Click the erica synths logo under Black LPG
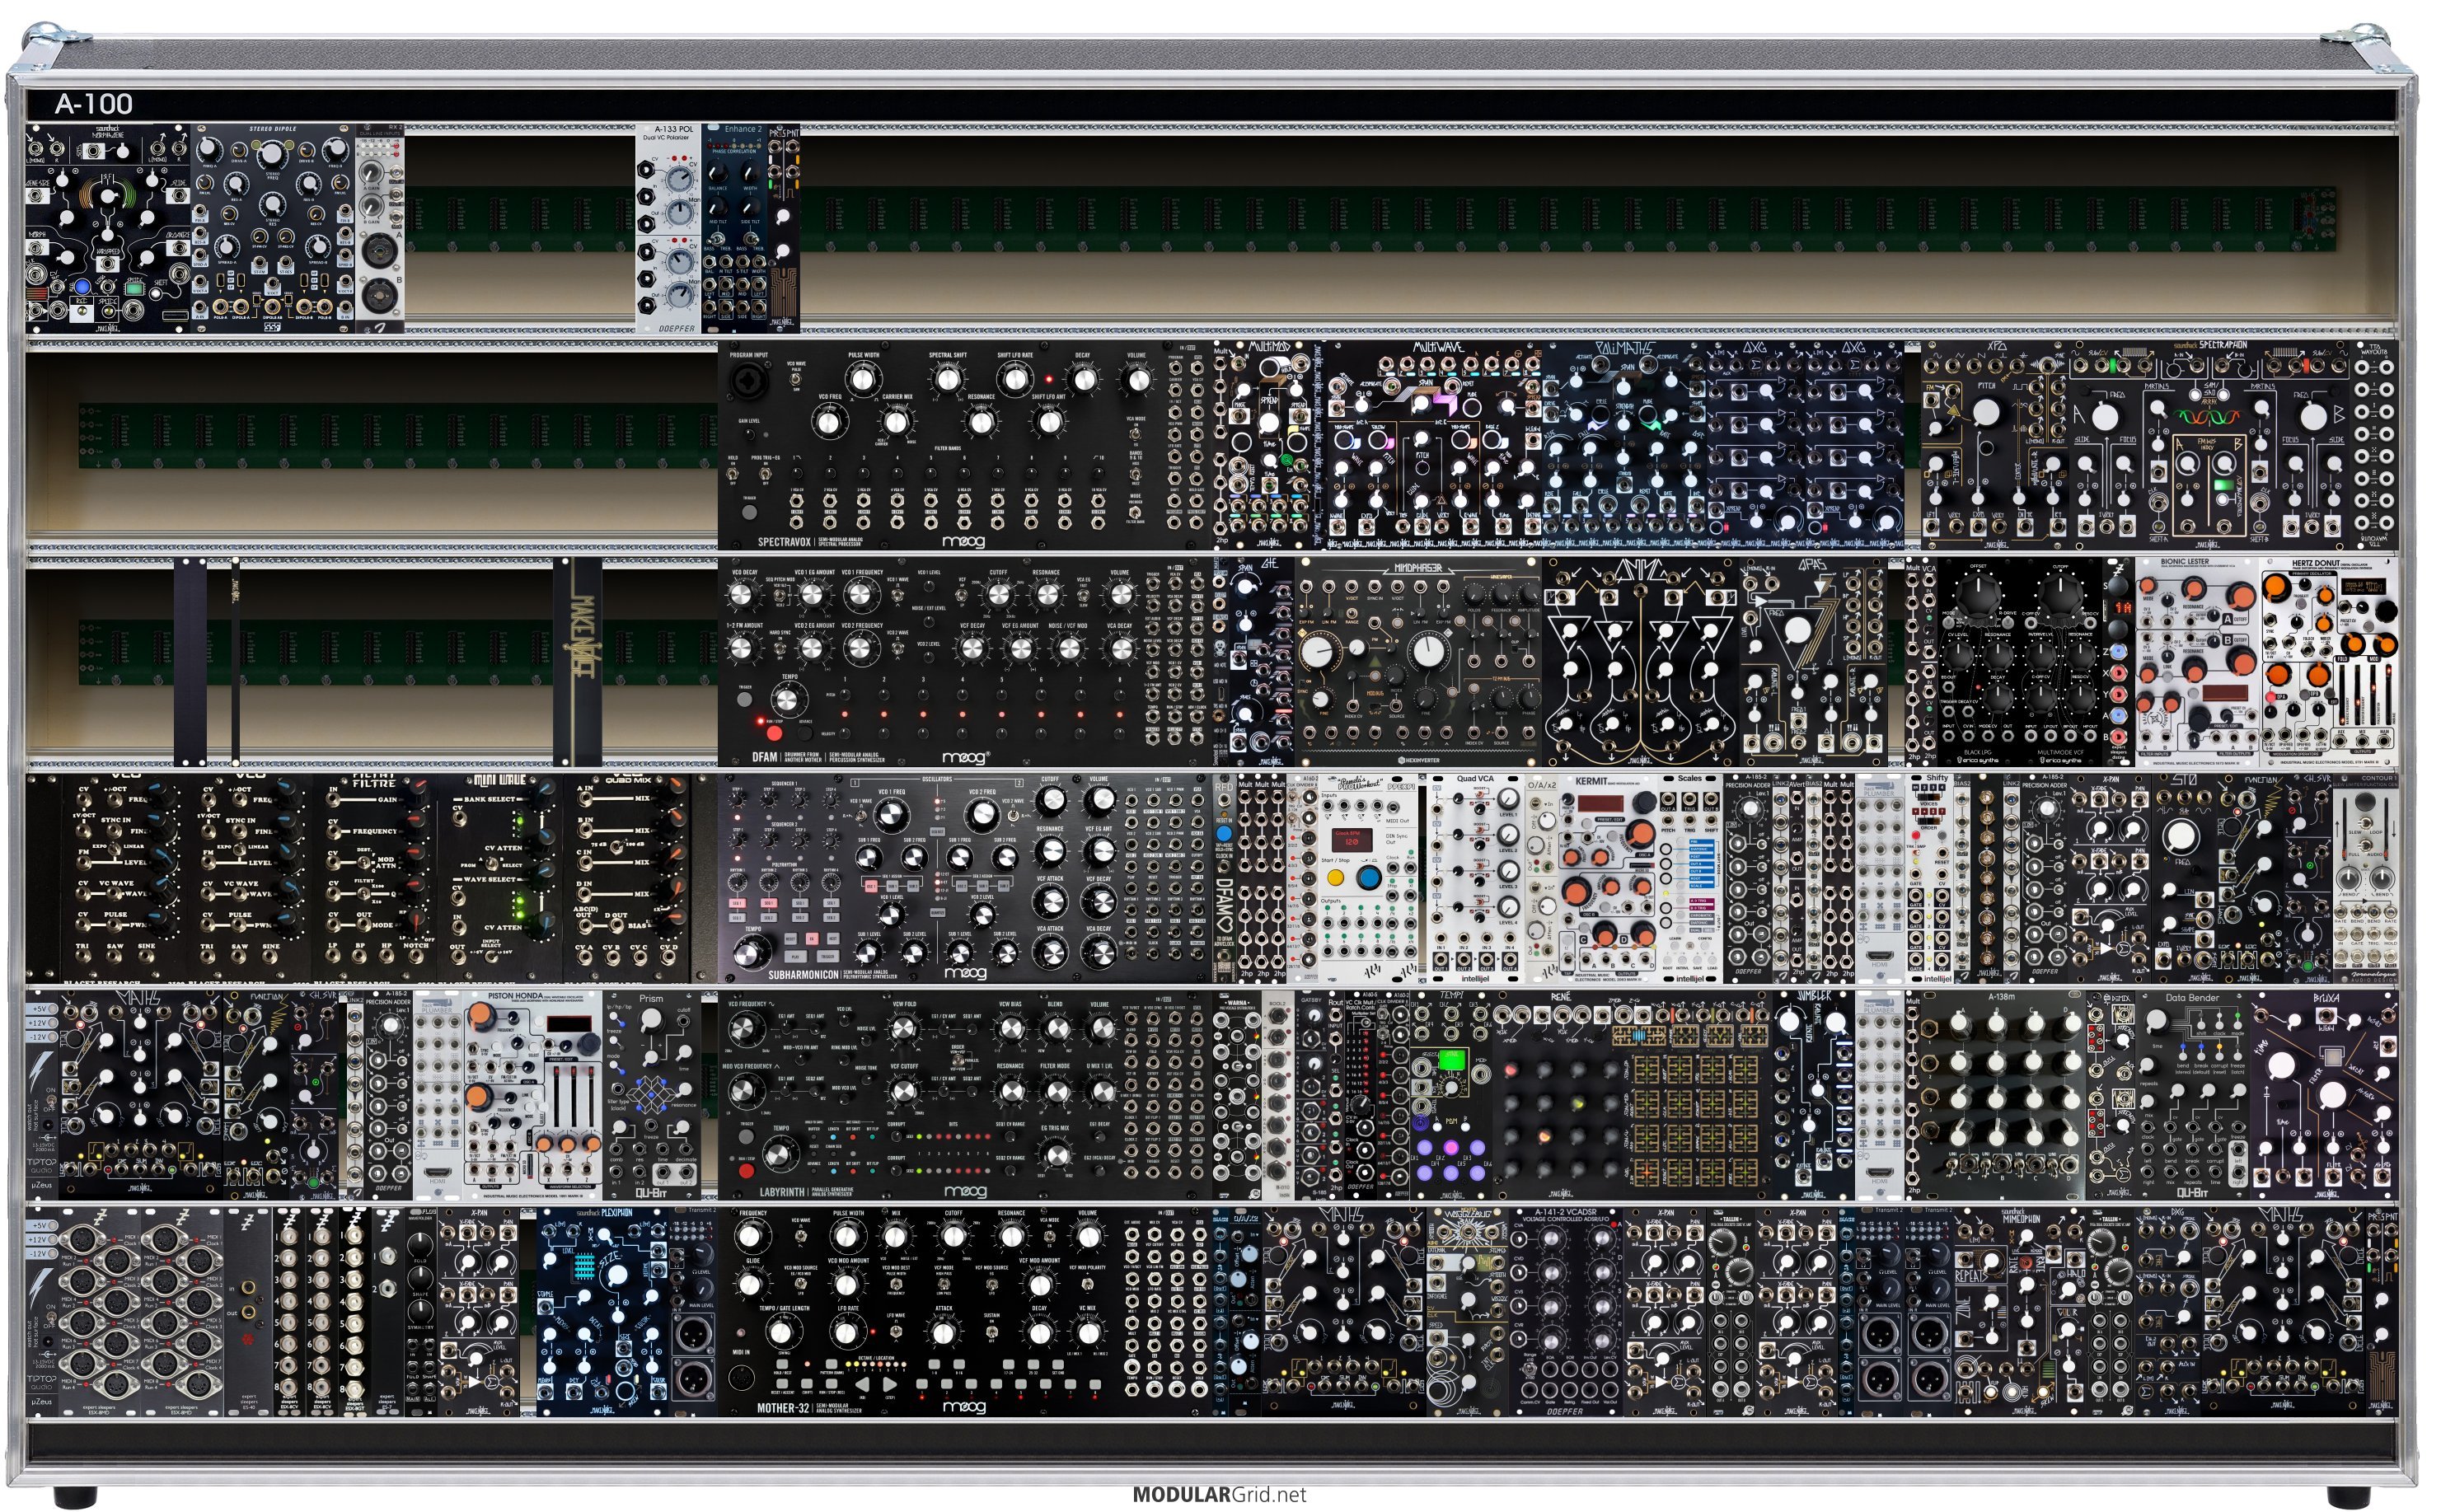2441x1512 pixels. (x=1979, y=760)
